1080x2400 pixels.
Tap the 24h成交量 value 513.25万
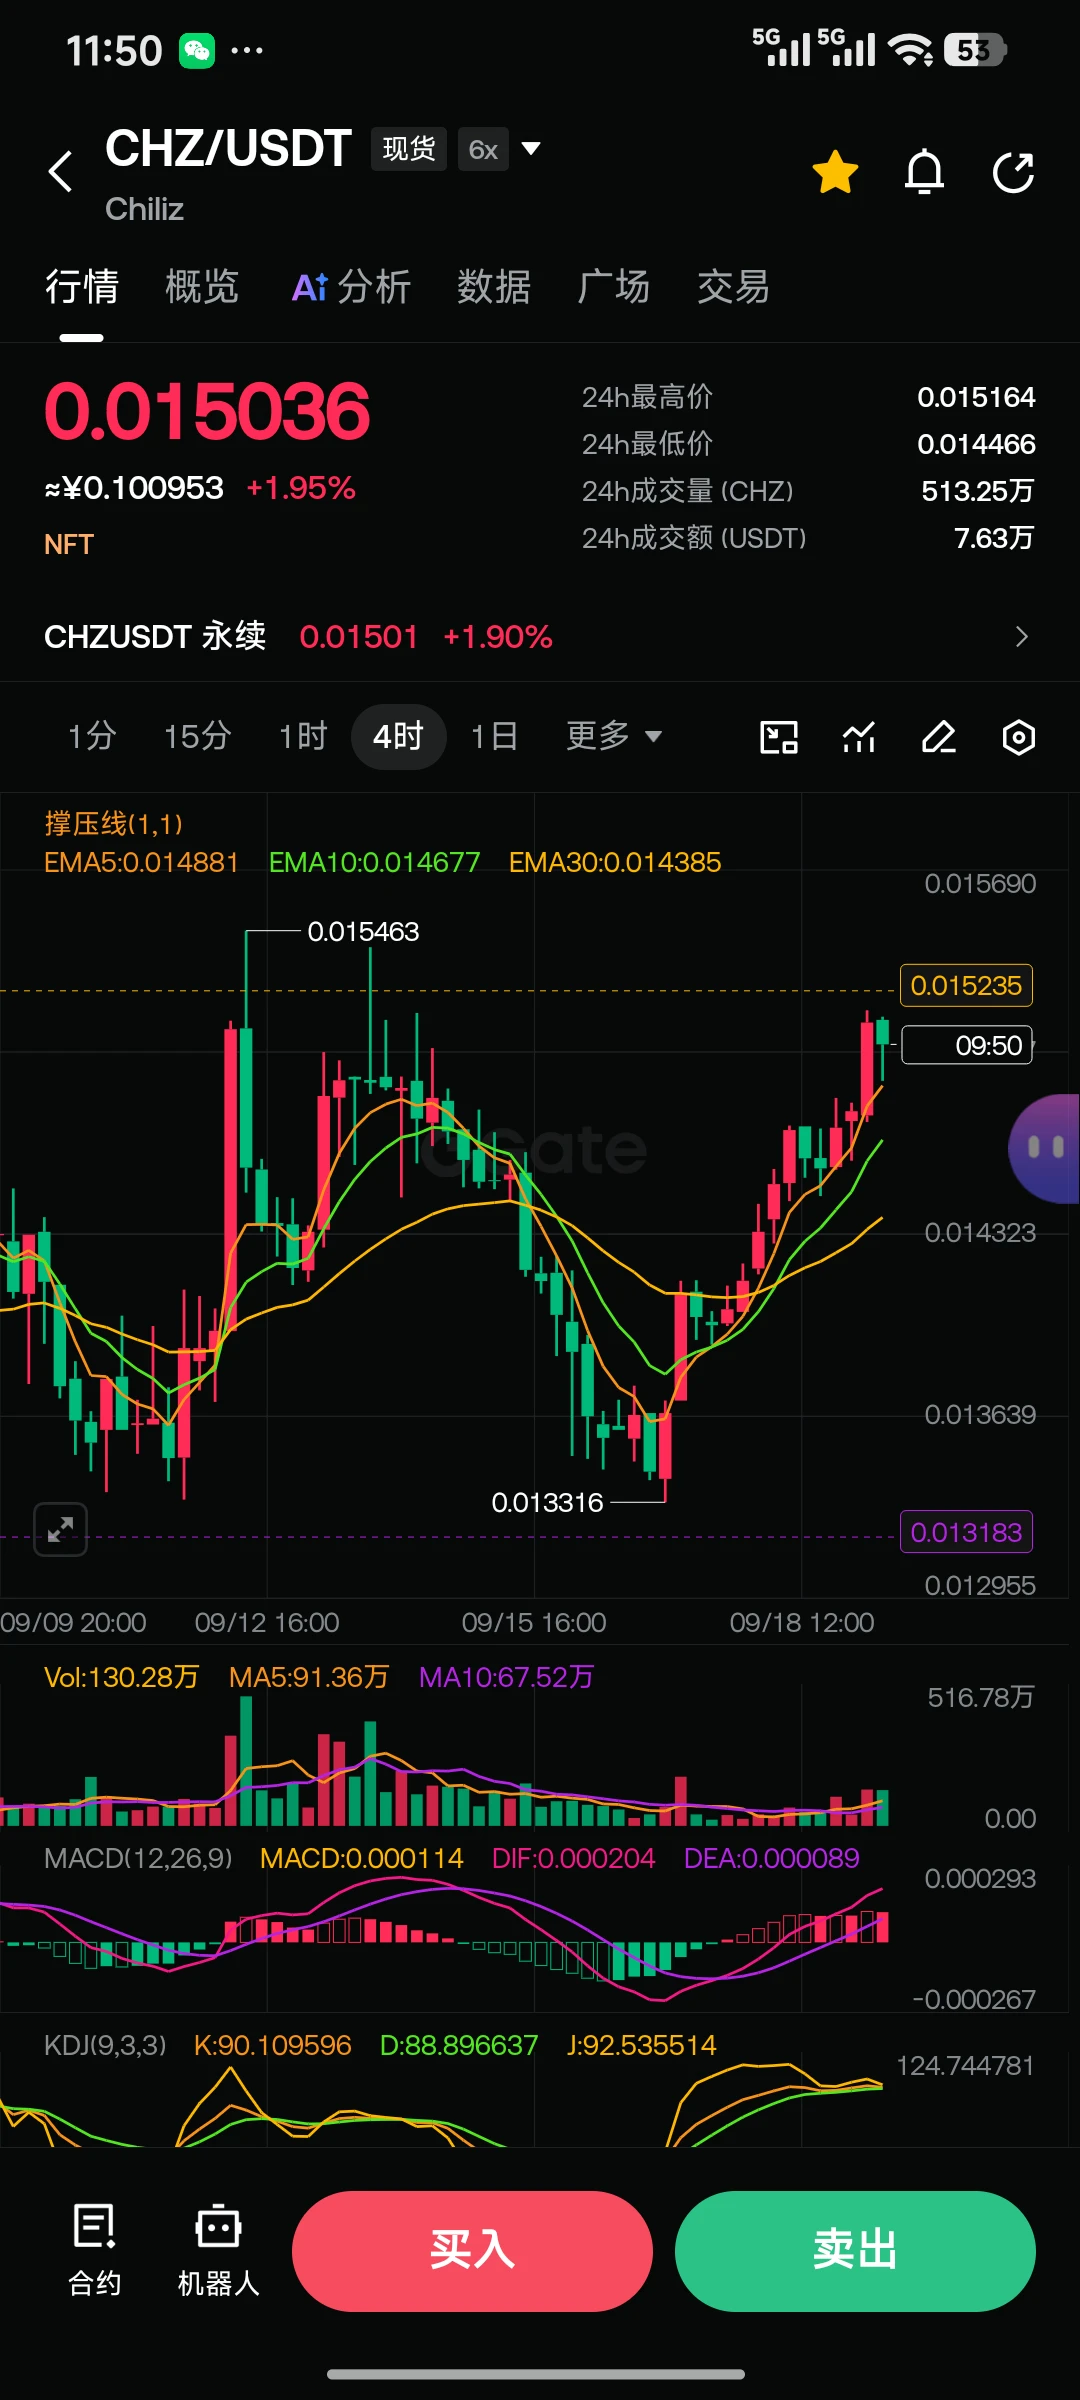pyautogui.click(x=977, y=491)
